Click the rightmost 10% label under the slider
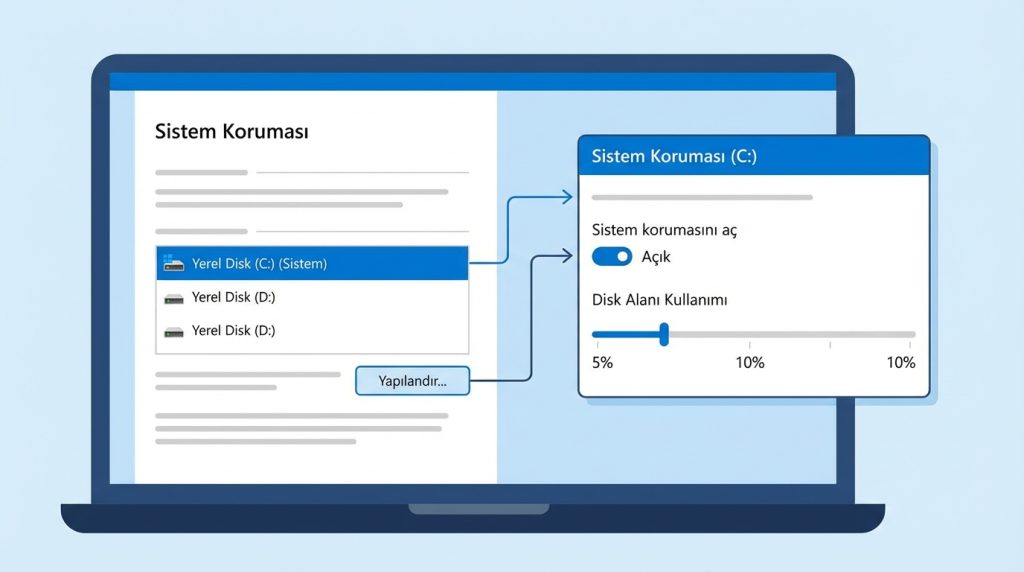The width and height of the screenshot is (1024, 572). tap(900, 363)
